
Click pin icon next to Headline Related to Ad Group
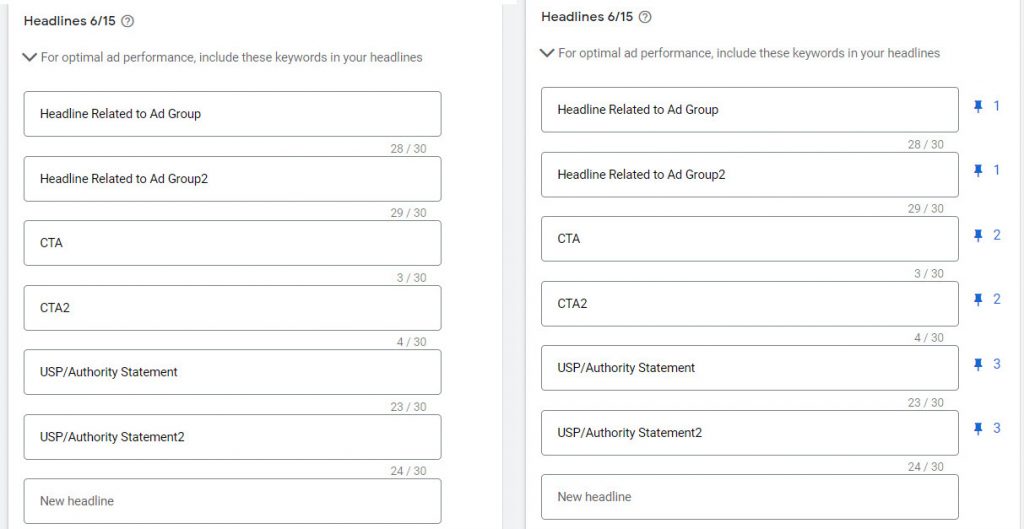click(978, 106)
